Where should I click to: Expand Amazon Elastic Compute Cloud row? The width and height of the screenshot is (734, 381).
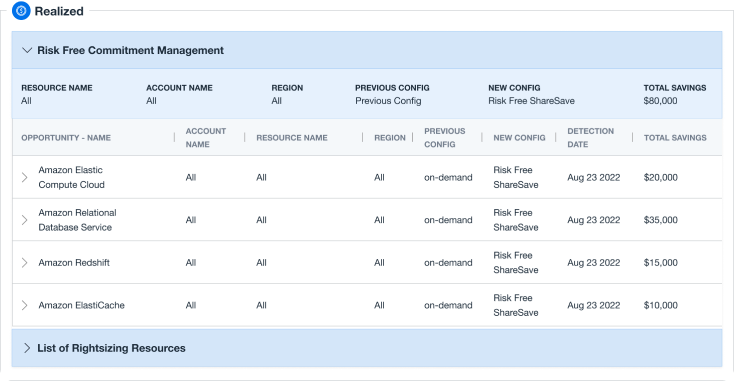click(x=24, y=177)
